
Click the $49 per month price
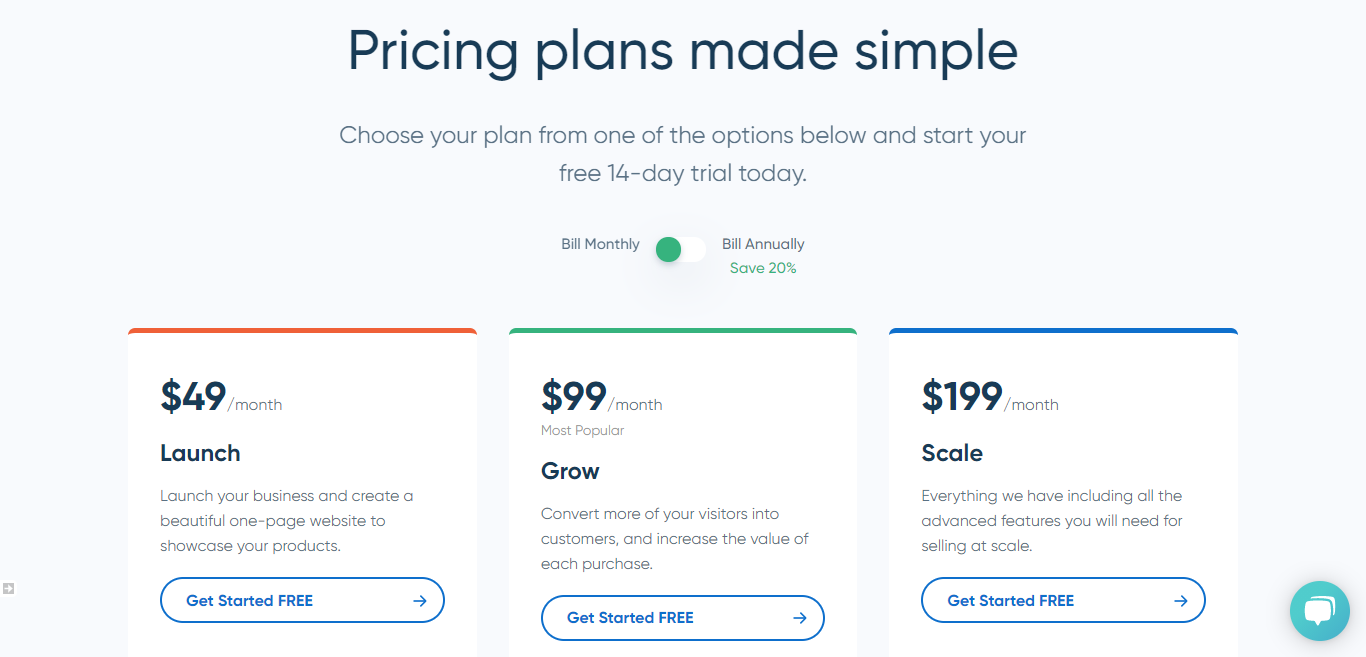tap(221, 397)
